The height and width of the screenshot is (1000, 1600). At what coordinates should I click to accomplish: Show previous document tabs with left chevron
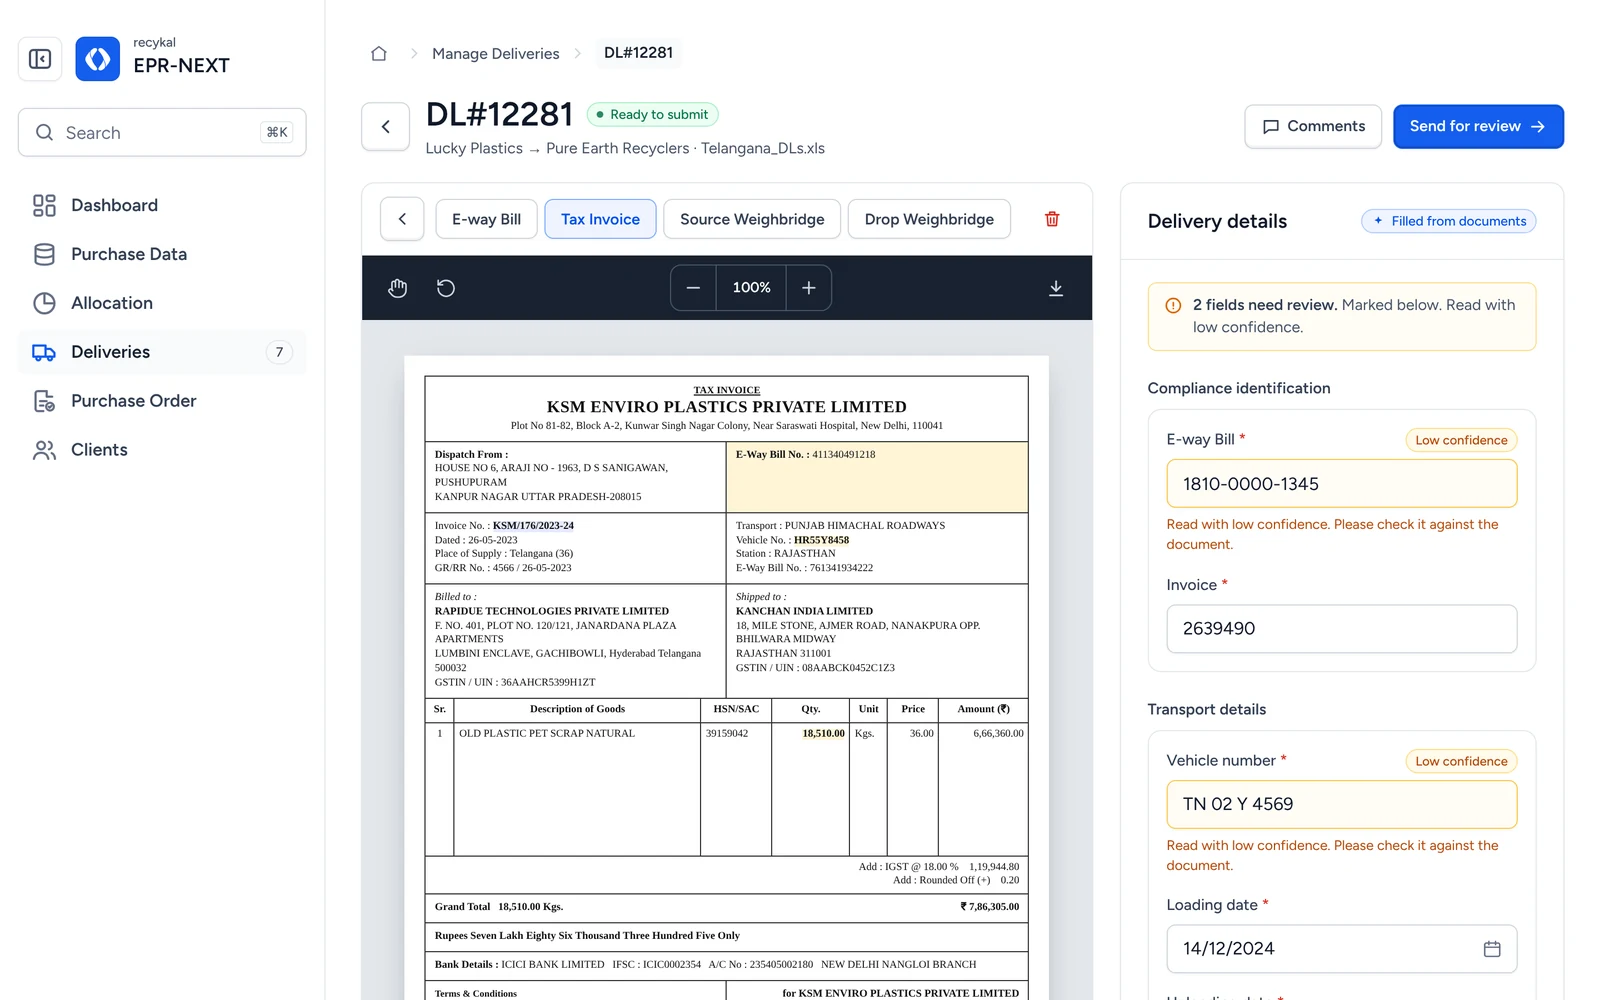point(402,219)
